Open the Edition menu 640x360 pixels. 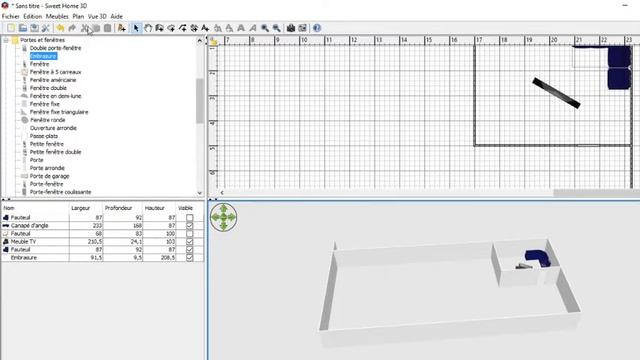[33, 16]
